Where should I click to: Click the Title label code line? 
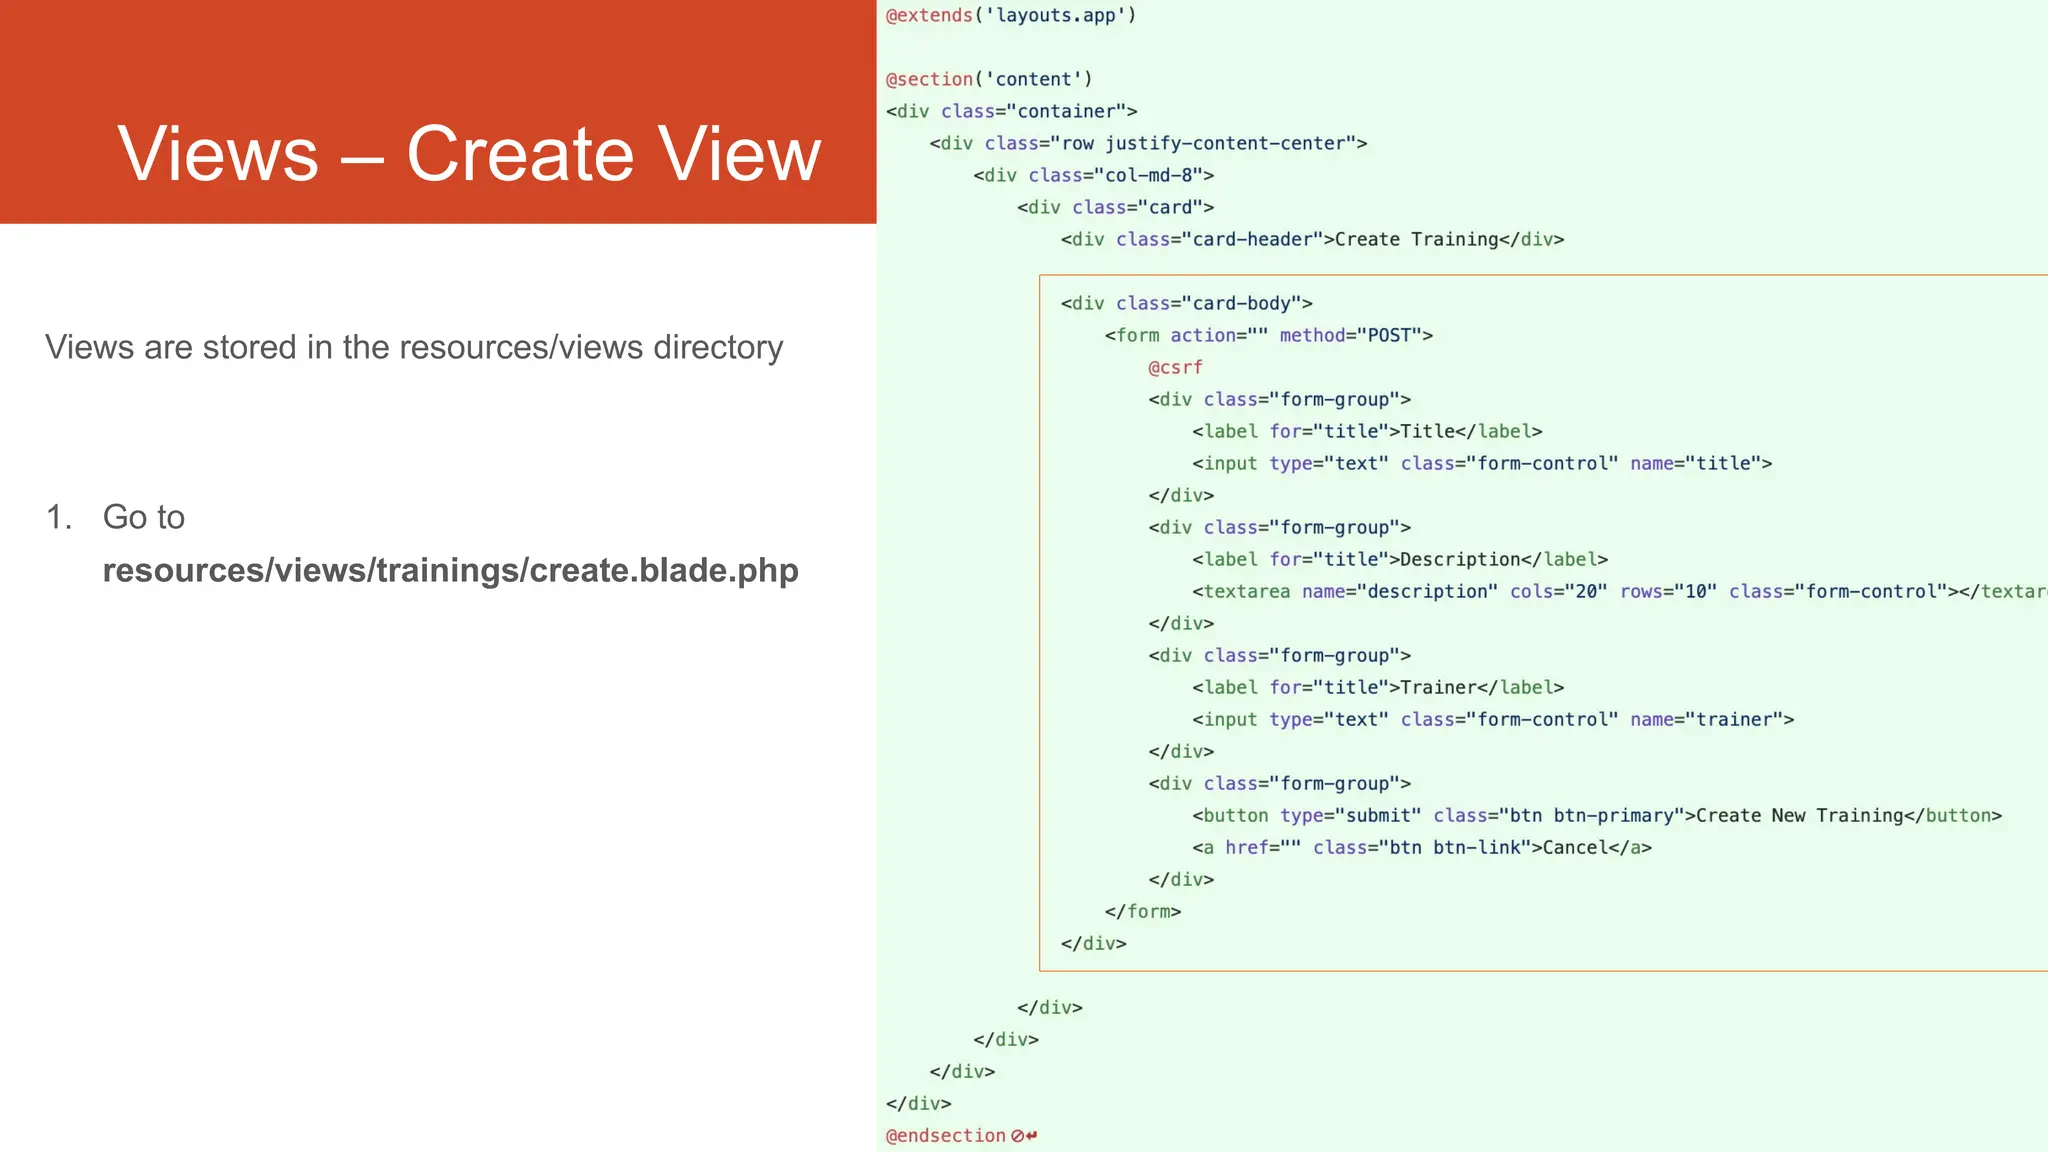[x=1367, y=431]
